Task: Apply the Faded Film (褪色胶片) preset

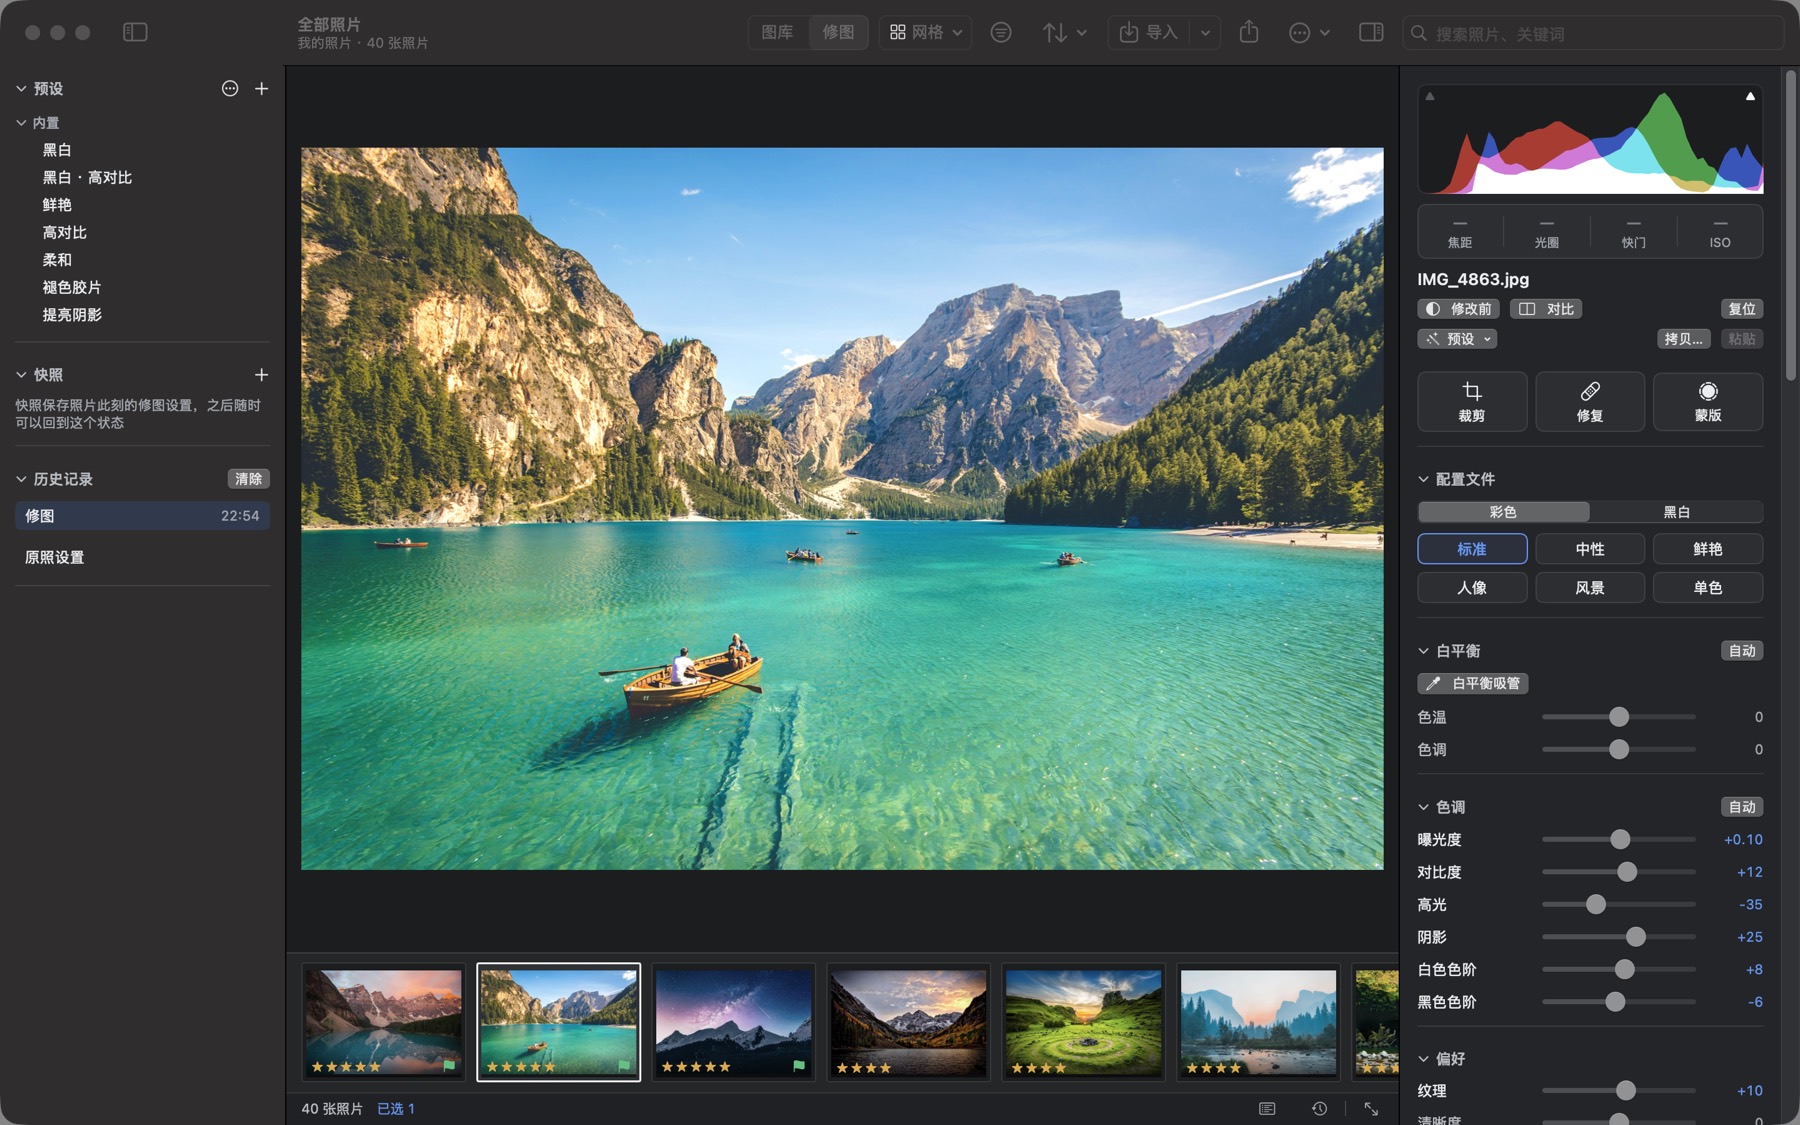Action: tap(72, 287)
